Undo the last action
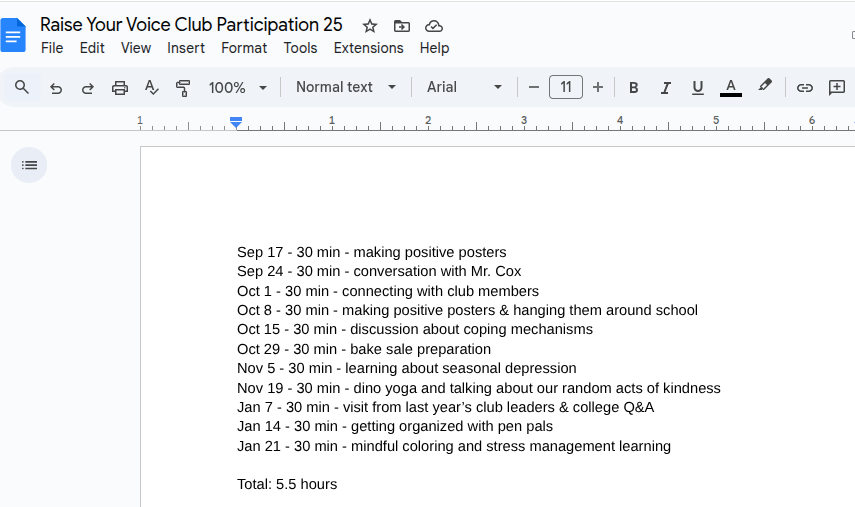 coord(56,87)
